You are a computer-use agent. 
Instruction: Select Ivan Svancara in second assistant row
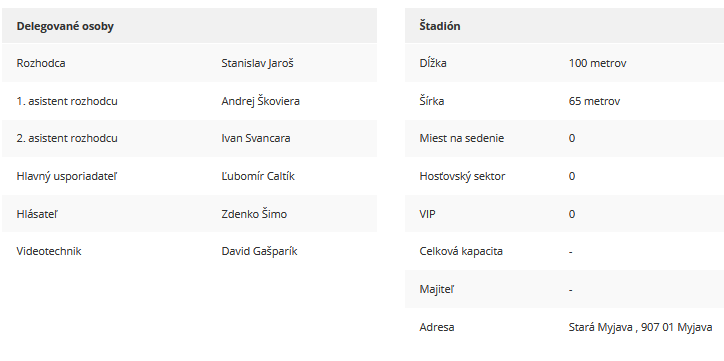[256, 138]
